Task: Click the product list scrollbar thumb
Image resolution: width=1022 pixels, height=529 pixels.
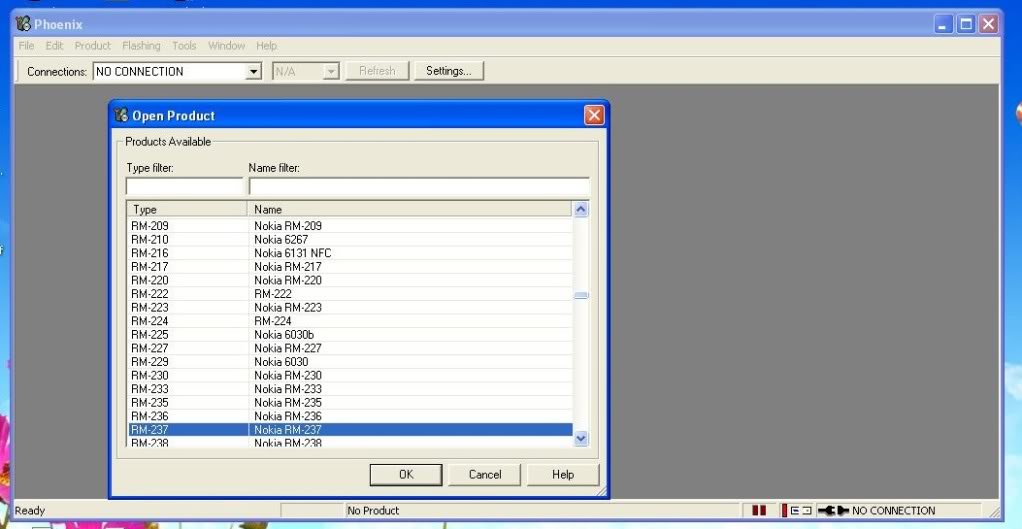Action: 580,296
